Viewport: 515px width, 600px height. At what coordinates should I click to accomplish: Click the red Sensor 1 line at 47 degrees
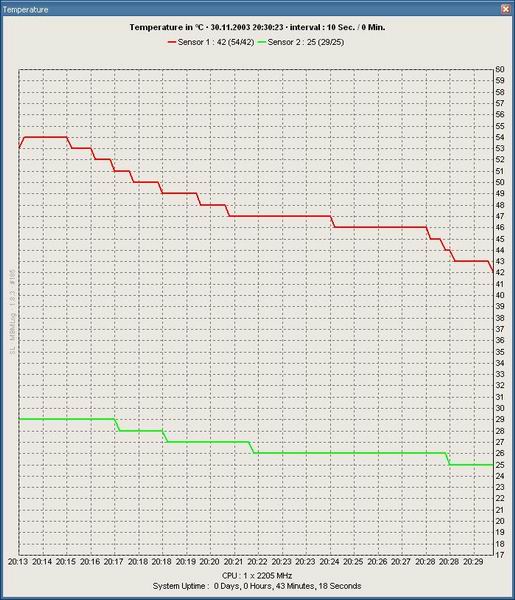pos(280,216)
